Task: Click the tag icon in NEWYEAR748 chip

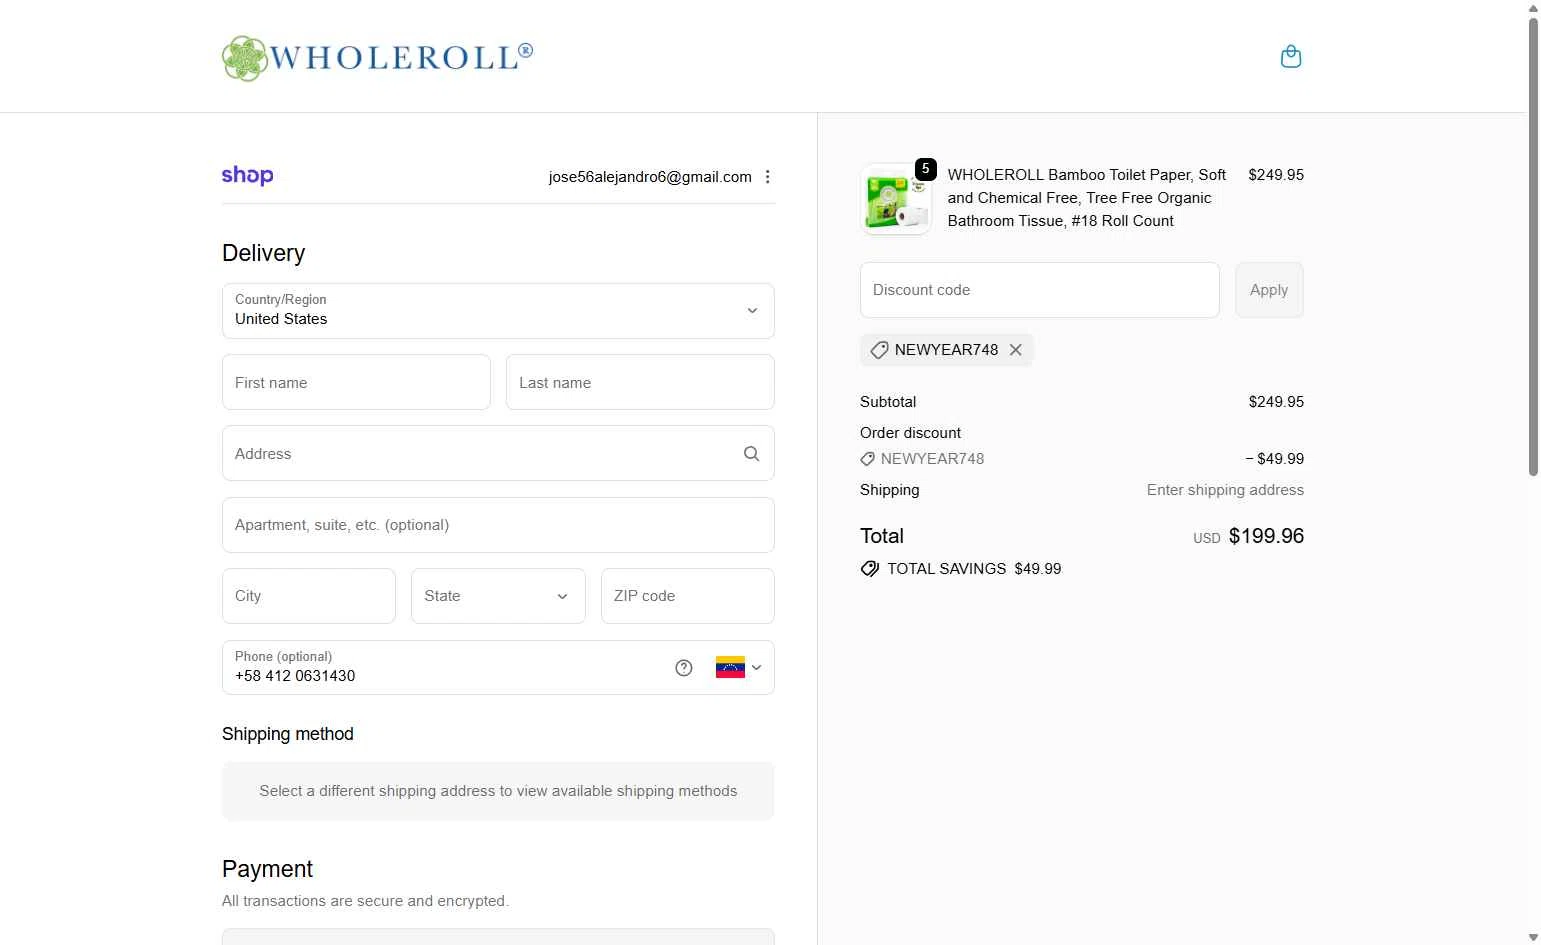Action: pyautogui.click(x=879, y=350)
